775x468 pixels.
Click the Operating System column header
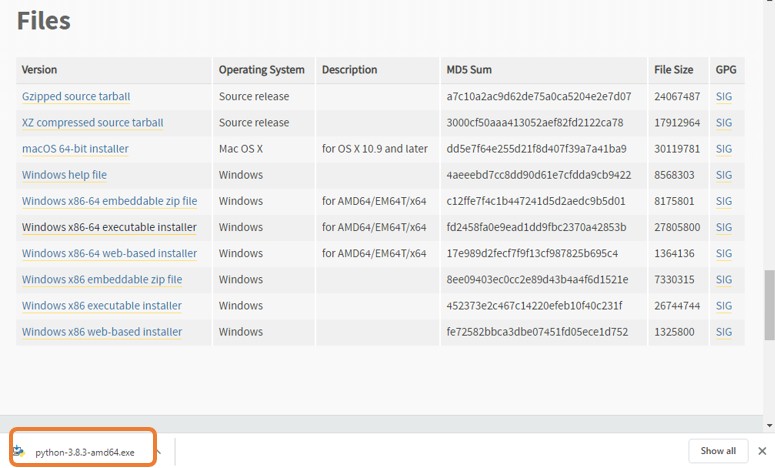(261, 70)
